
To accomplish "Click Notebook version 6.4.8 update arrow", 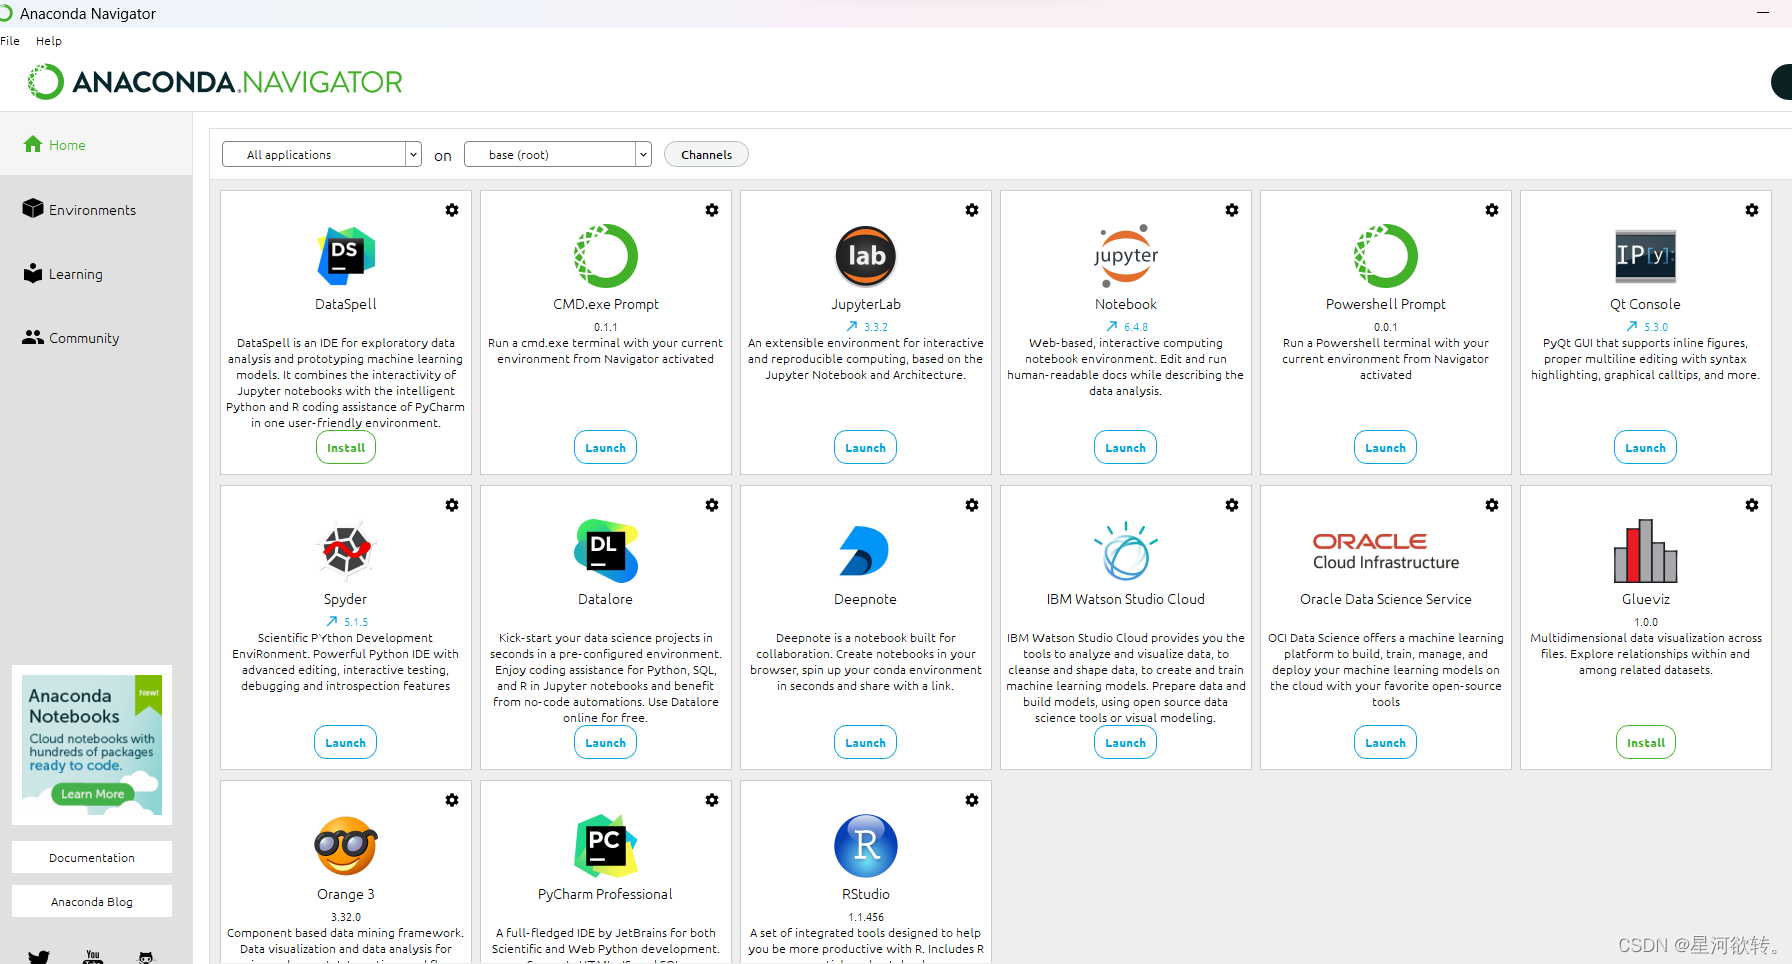I will [x=1112, y=326].
